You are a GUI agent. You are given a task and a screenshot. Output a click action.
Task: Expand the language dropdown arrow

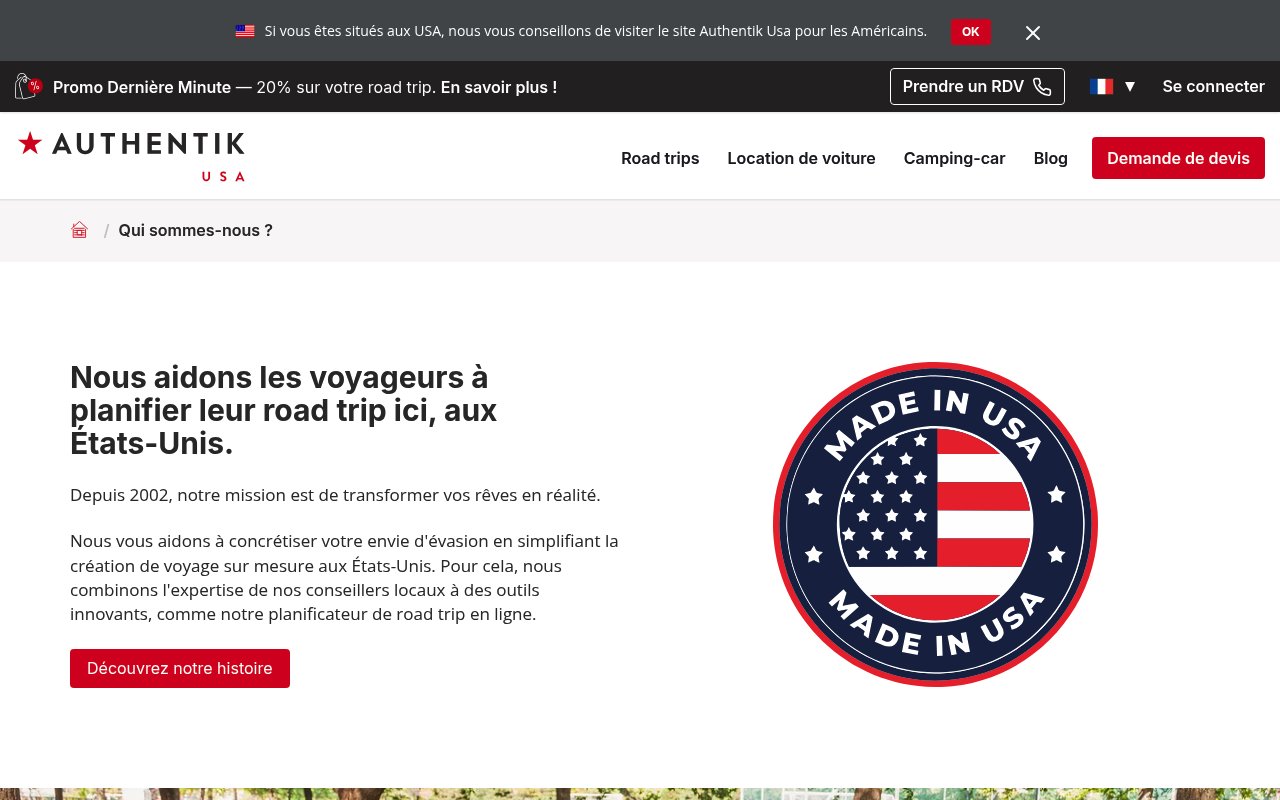[1130, 87]
